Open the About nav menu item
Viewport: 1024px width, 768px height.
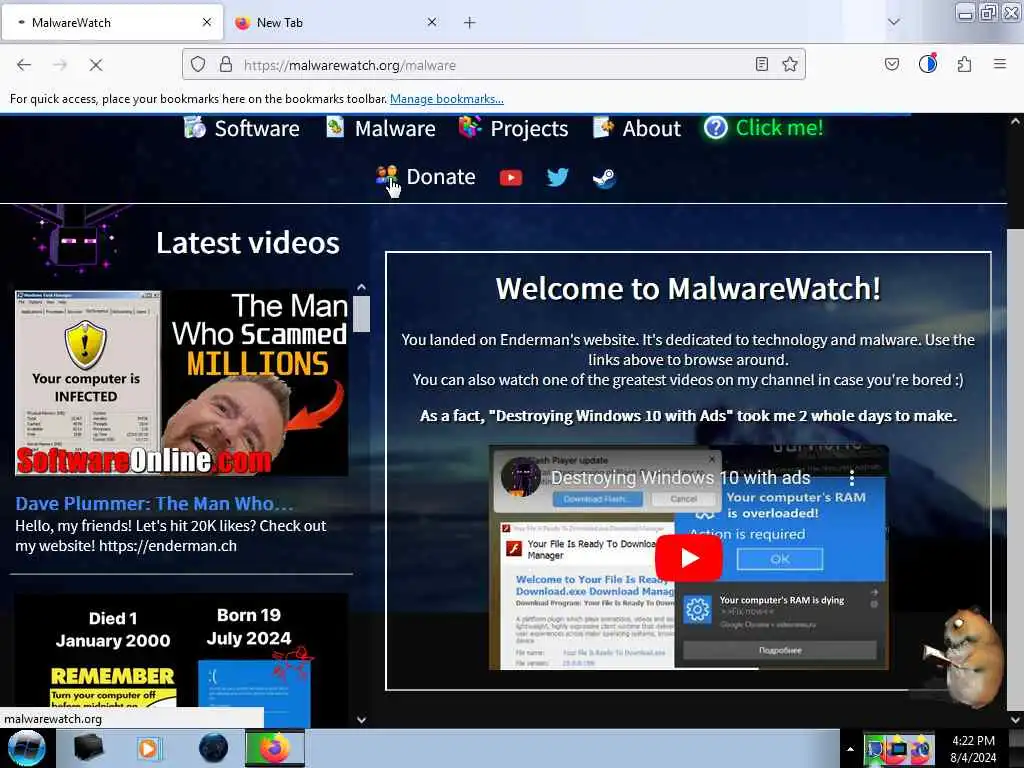[x=637, y=128]
